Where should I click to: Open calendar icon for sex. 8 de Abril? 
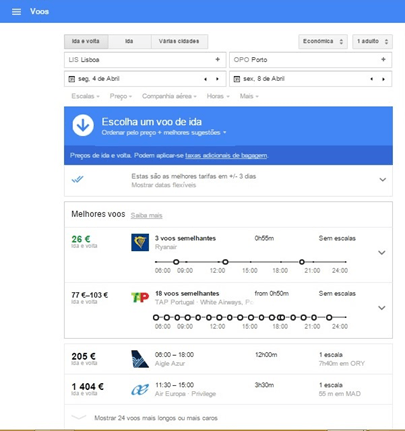[x=237, y=79]
